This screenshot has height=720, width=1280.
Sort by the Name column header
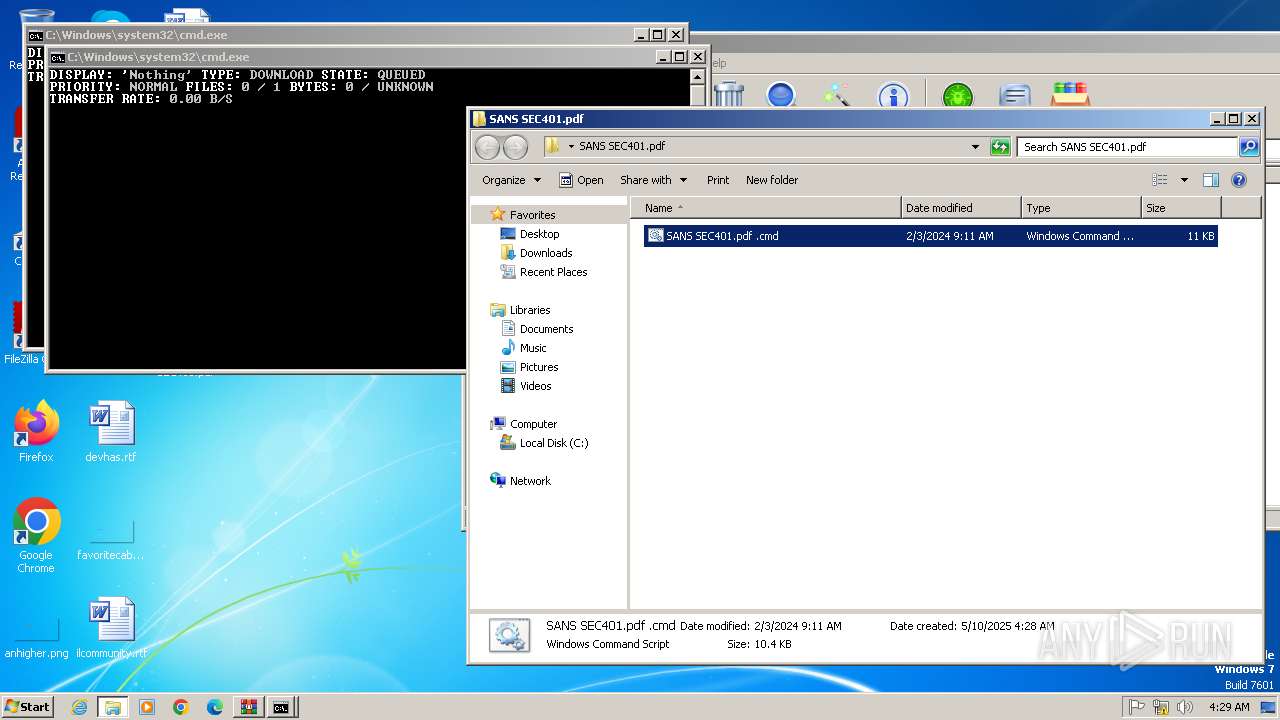pos(766,208)
